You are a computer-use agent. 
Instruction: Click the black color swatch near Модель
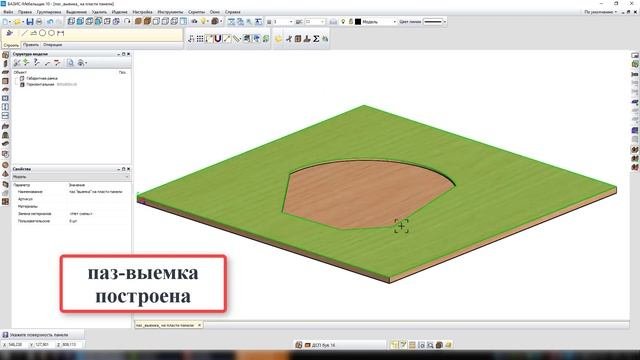click(358, 22)
